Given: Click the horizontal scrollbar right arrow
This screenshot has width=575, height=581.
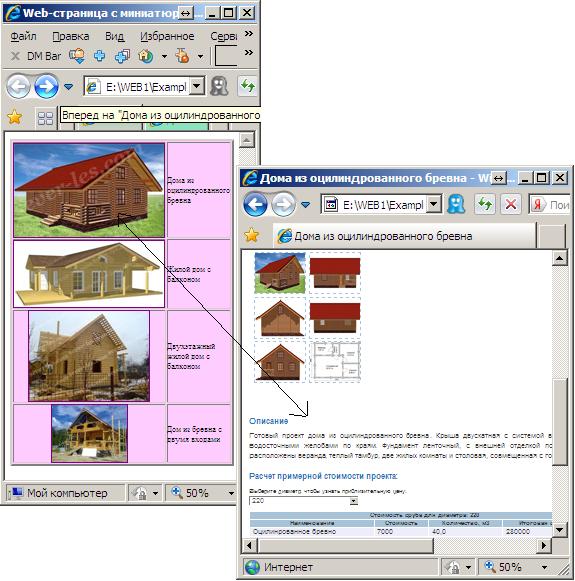Looking at the screenshot, I should tap(544, 545).
